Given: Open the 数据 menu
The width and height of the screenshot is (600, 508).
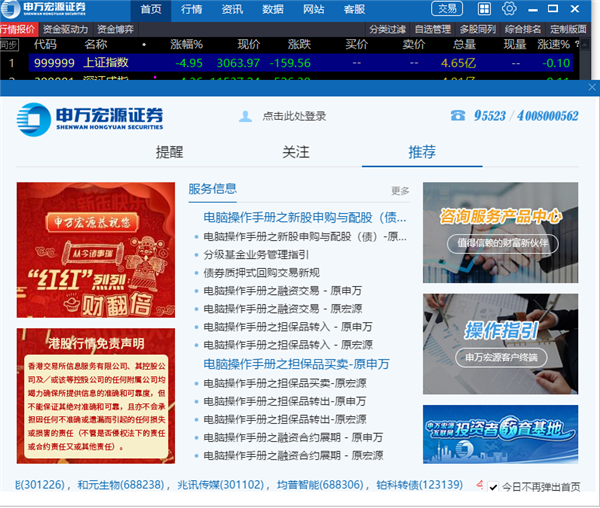Looking at the screenshot, I should point(273,9).
